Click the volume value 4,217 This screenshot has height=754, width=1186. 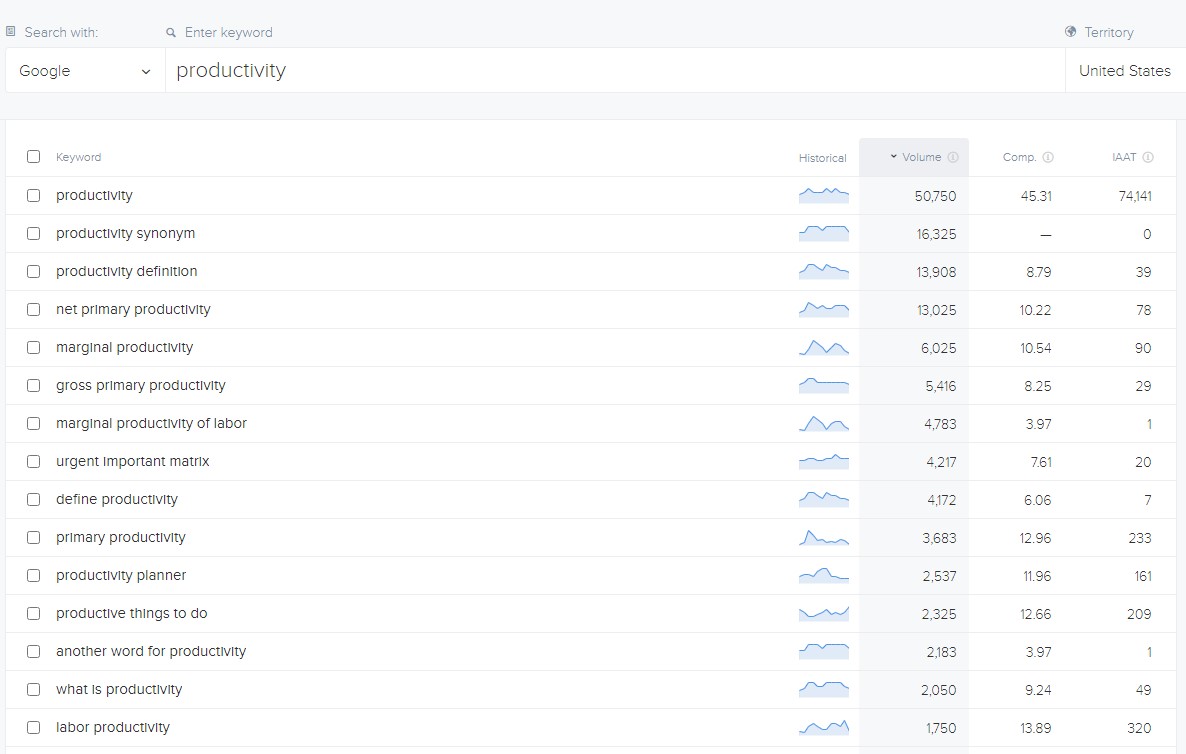pyautogui.click(x=941, y=462)
